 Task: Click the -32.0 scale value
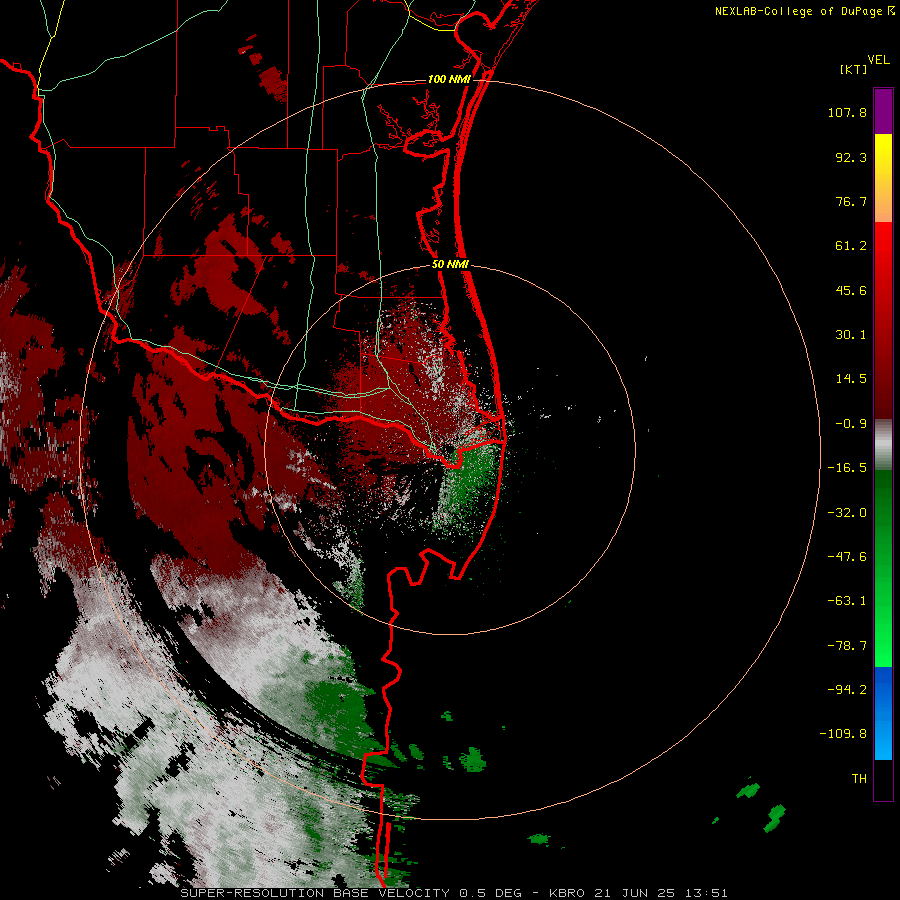pos(847,513)
